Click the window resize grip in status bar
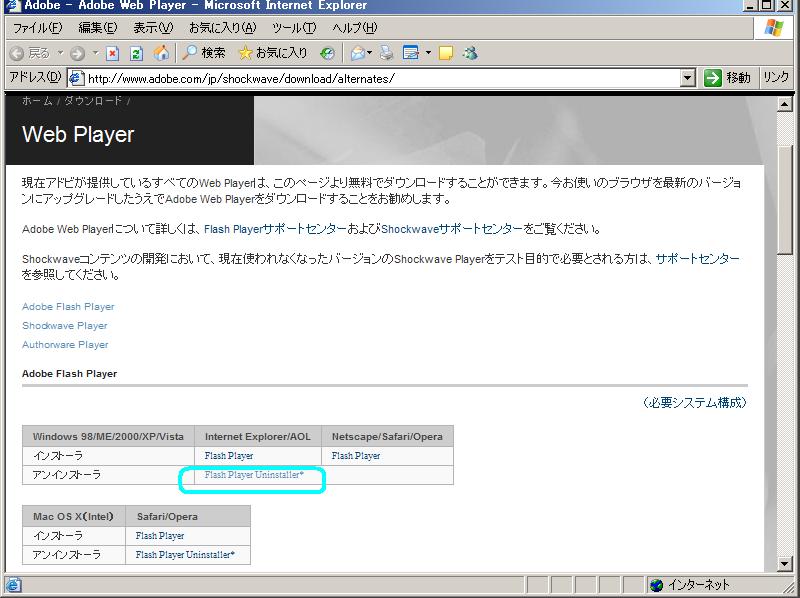The image size is (800, 598). point(790,586)
